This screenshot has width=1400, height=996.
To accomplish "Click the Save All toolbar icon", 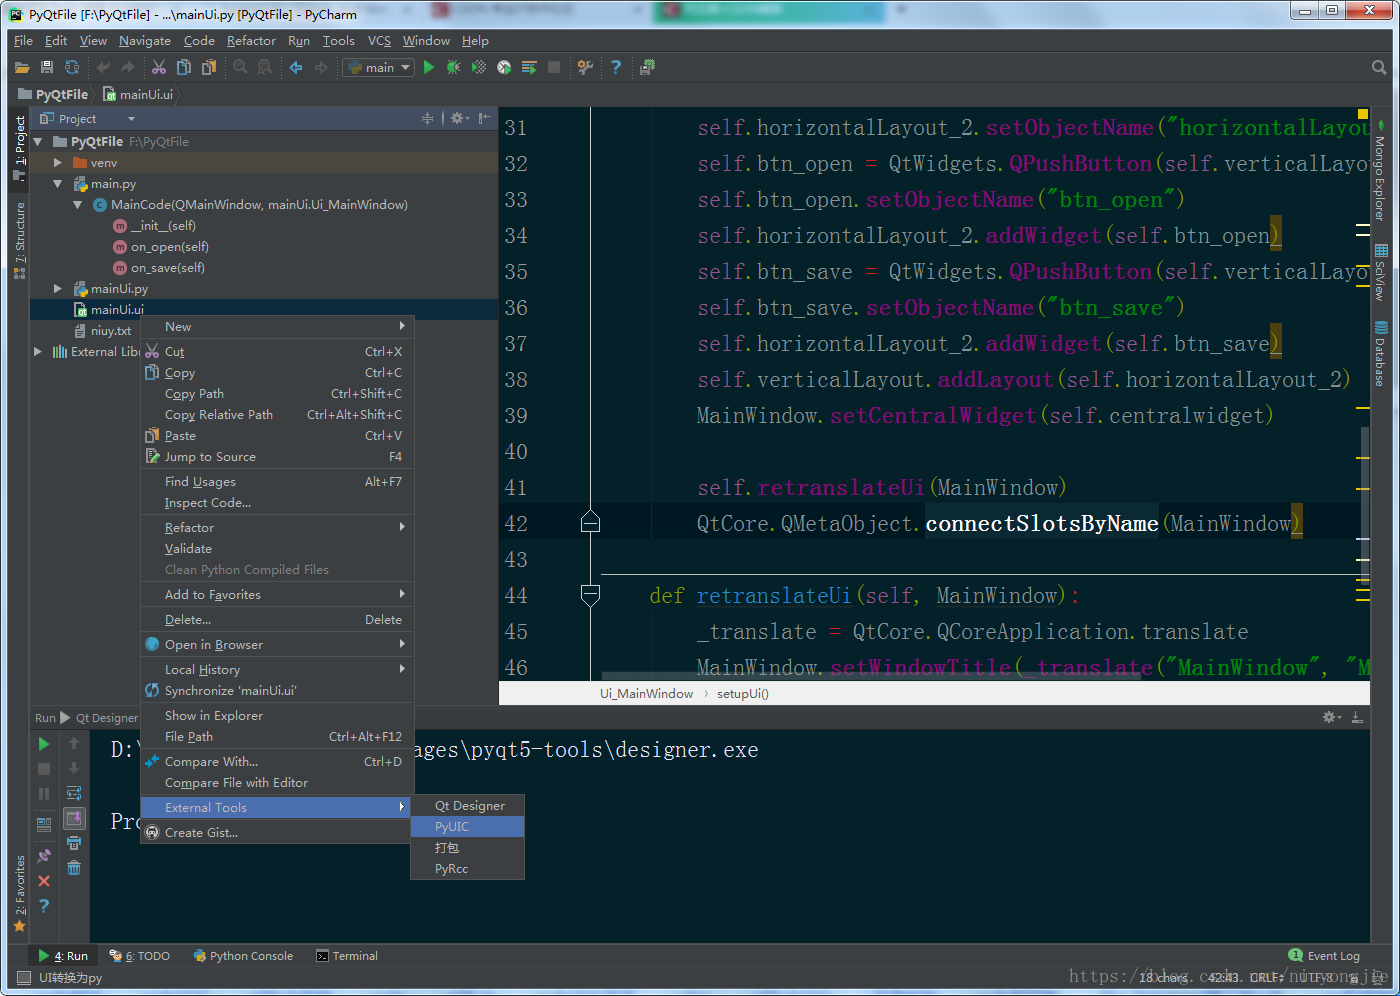I will 46,67.
